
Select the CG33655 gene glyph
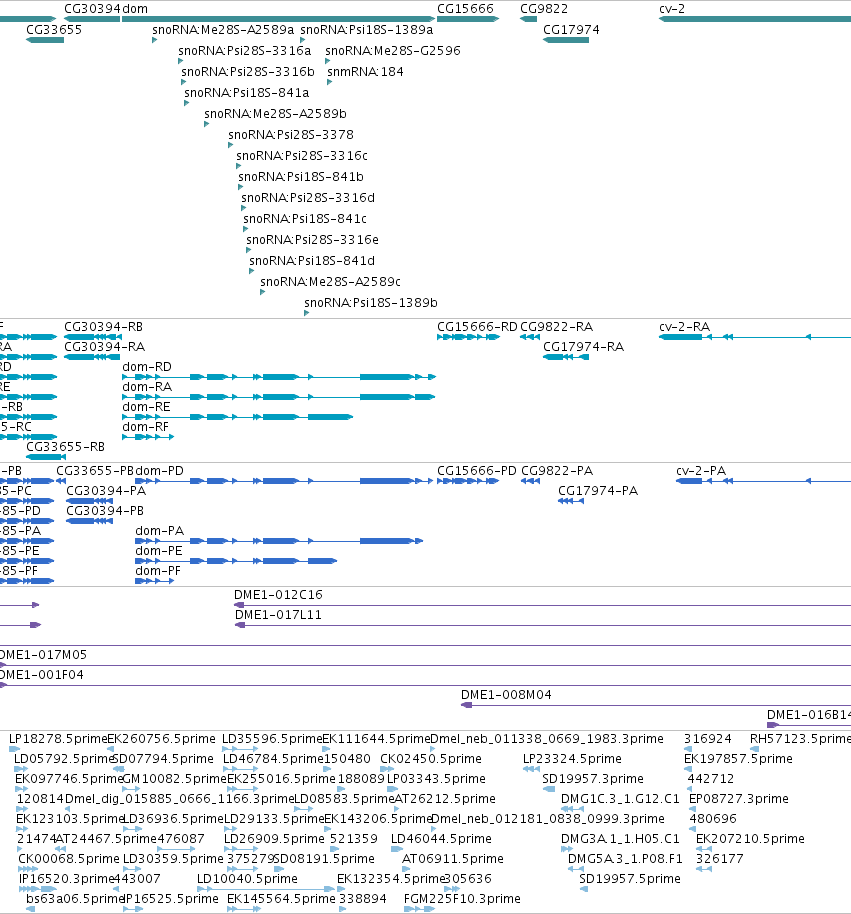(x=45, y=40)
